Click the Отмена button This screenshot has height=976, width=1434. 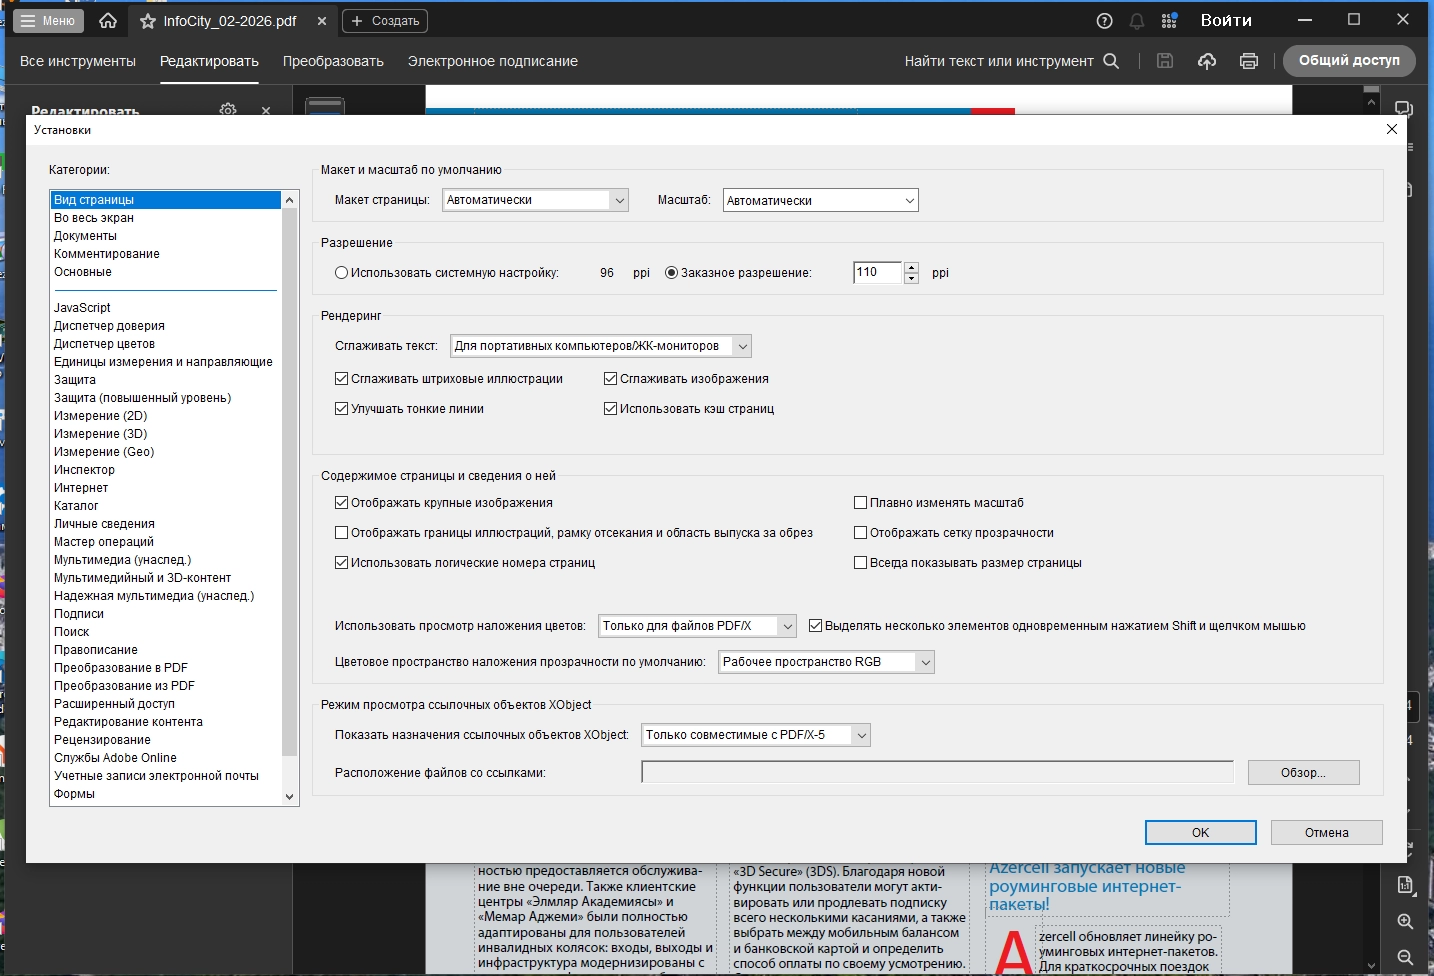[x=1326, y=833]
